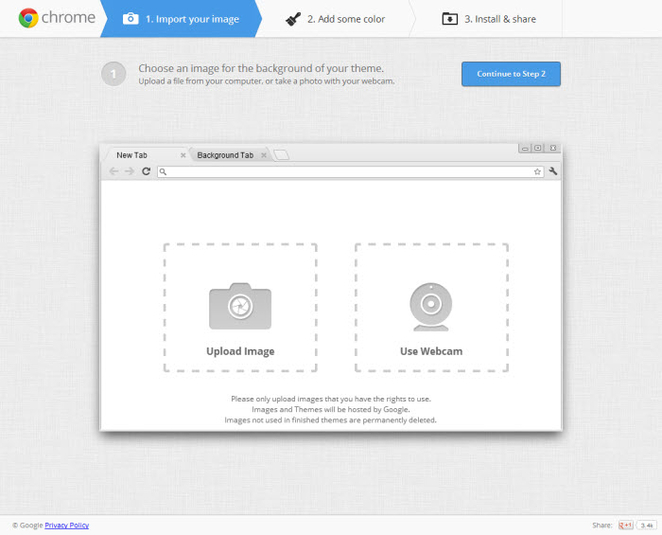Click the paintbrush icon for step 2
The width and height of the screenshot is (662, 535).
pyautogui.click(x=293, y=19)
